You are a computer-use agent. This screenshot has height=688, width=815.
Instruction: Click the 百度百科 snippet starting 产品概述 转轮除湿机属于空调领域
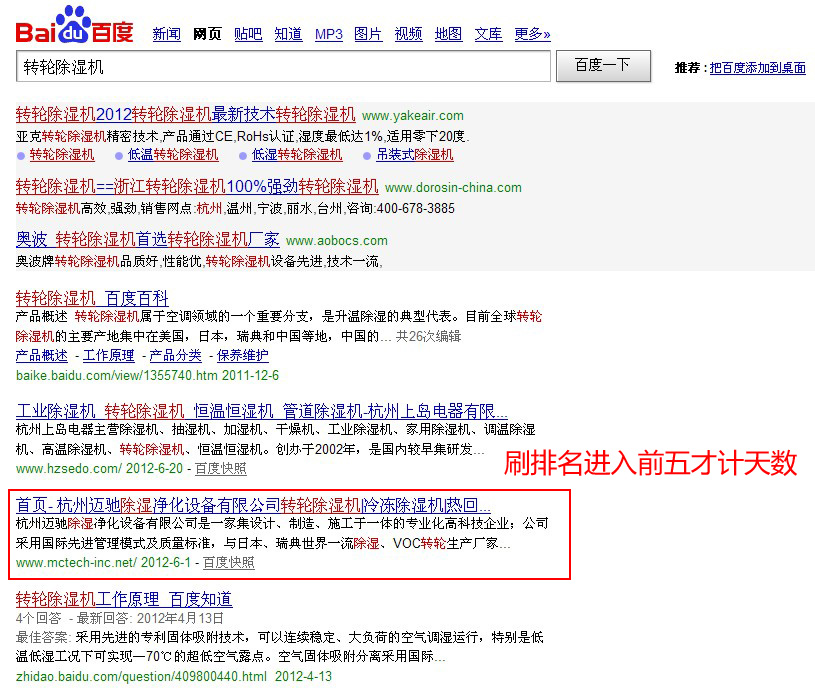point(279,326)
